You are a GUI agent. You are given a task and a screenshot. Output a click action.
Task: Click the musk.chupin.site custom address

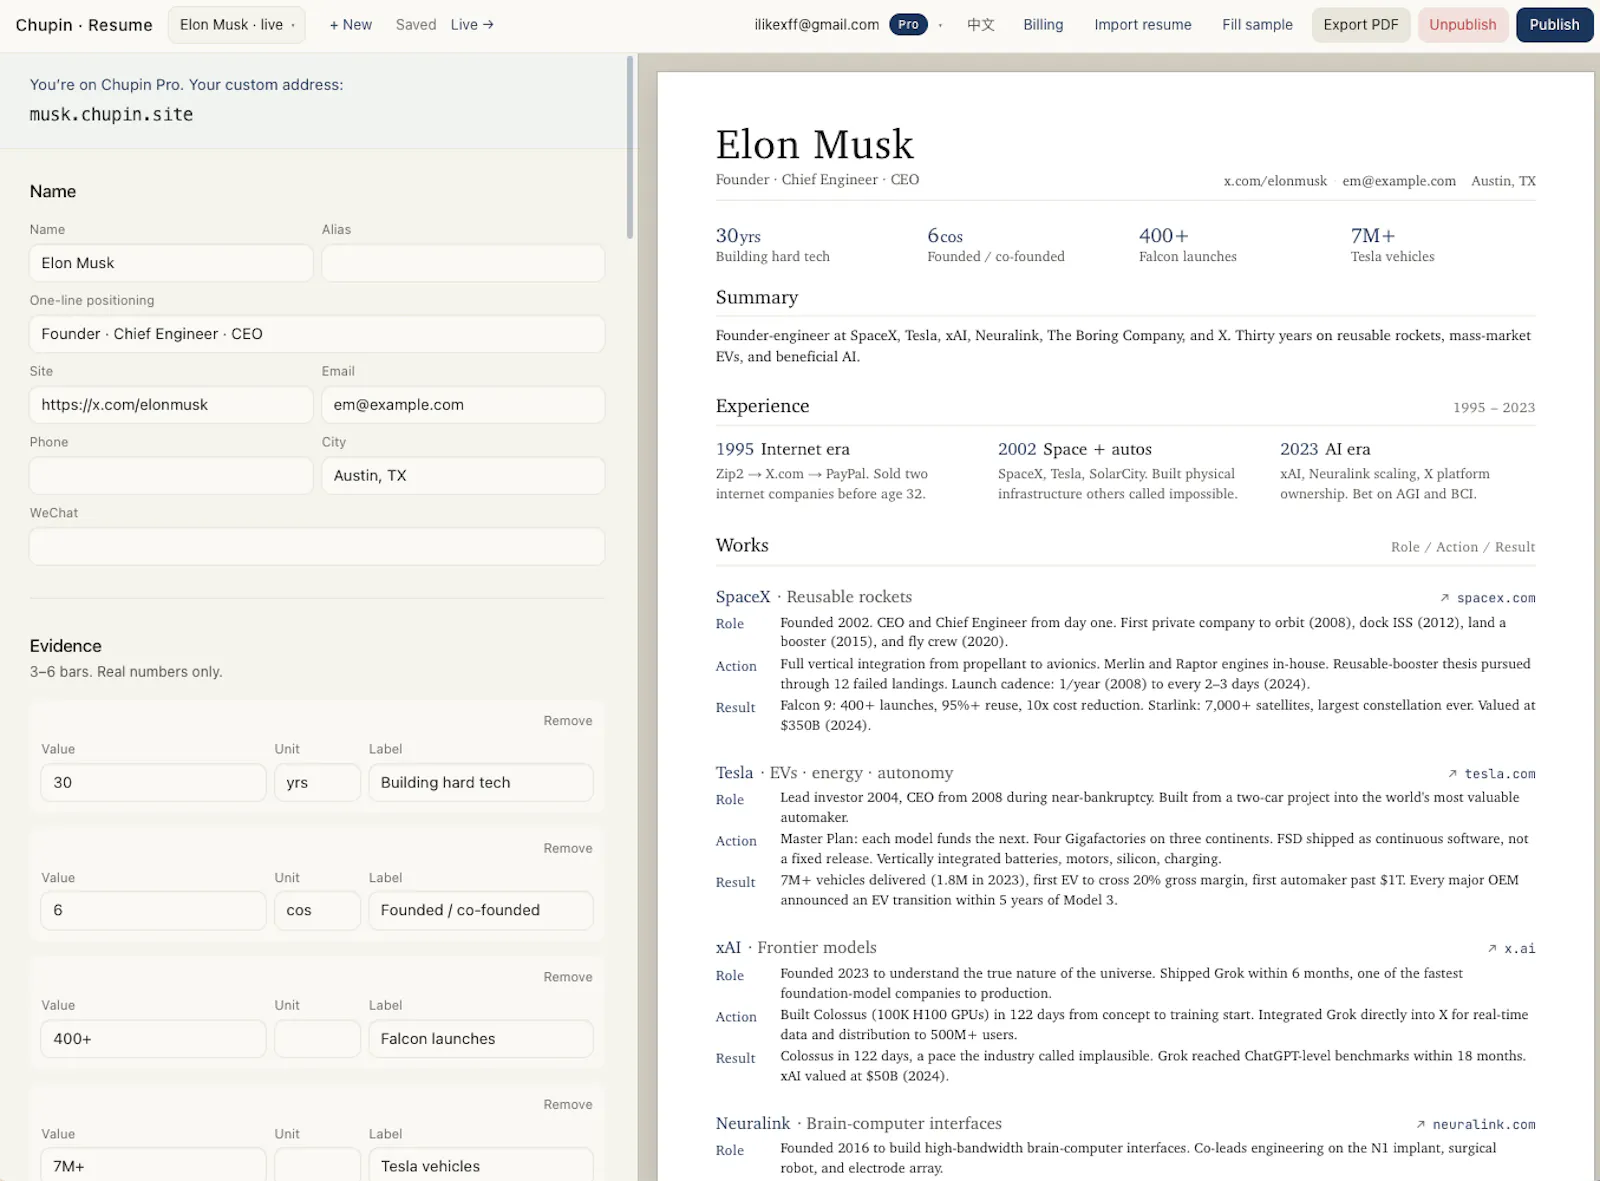pyautogui.click(x=111, y=115)
